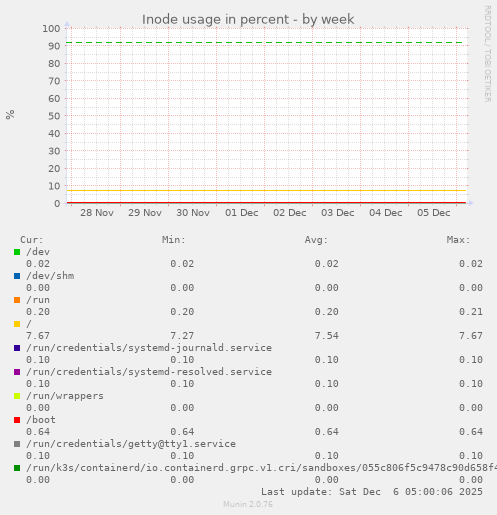Click the "03 Dec" x-axis date label
This screenshot has height=515, width=497.
pyautogui.click(x=338, y=213)
